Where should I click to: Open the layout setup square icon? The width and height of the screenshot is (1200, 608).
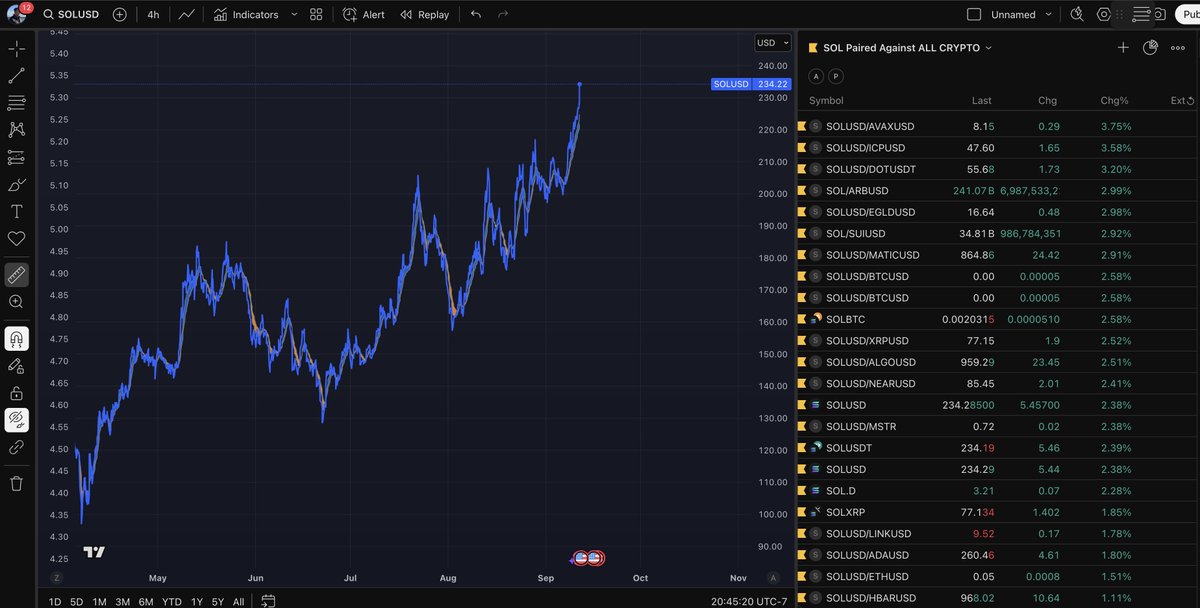974,15
